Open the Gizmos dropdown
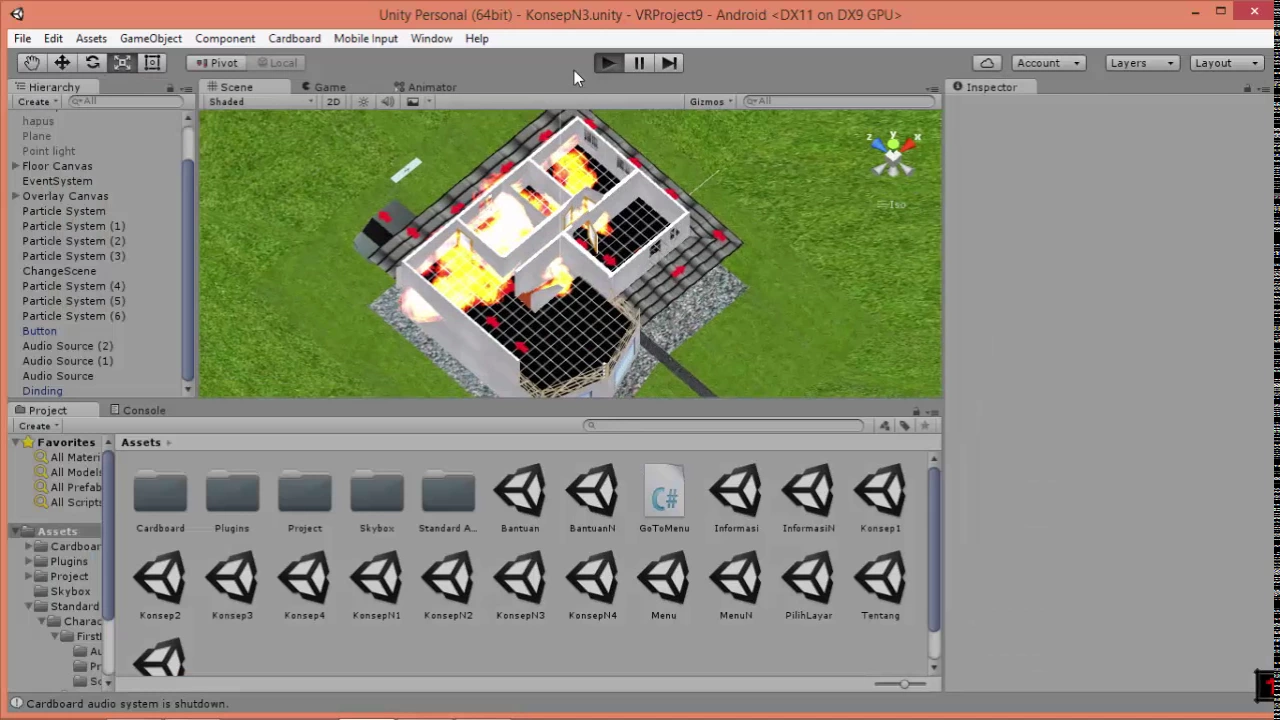This screenshot has height=720, width=1280. pyautogui.click(x=711, y=102)
